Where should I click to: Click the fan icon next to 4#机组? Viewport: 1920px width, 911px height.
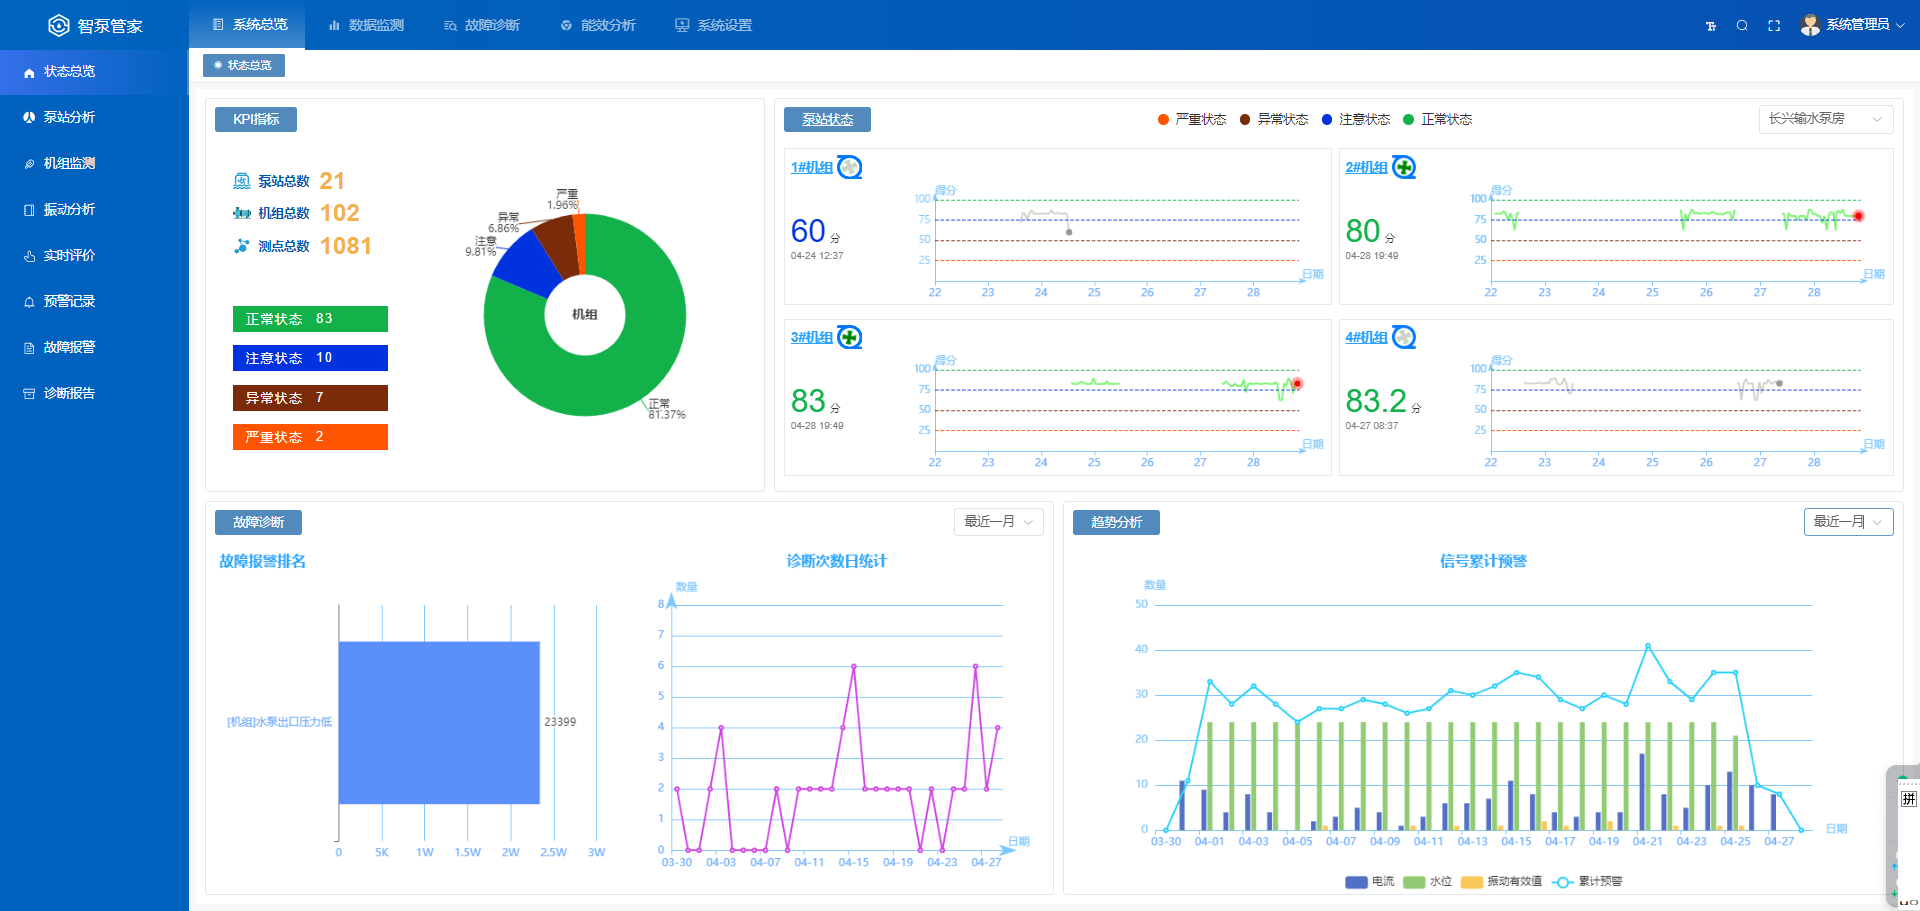tap(1404, 337)
